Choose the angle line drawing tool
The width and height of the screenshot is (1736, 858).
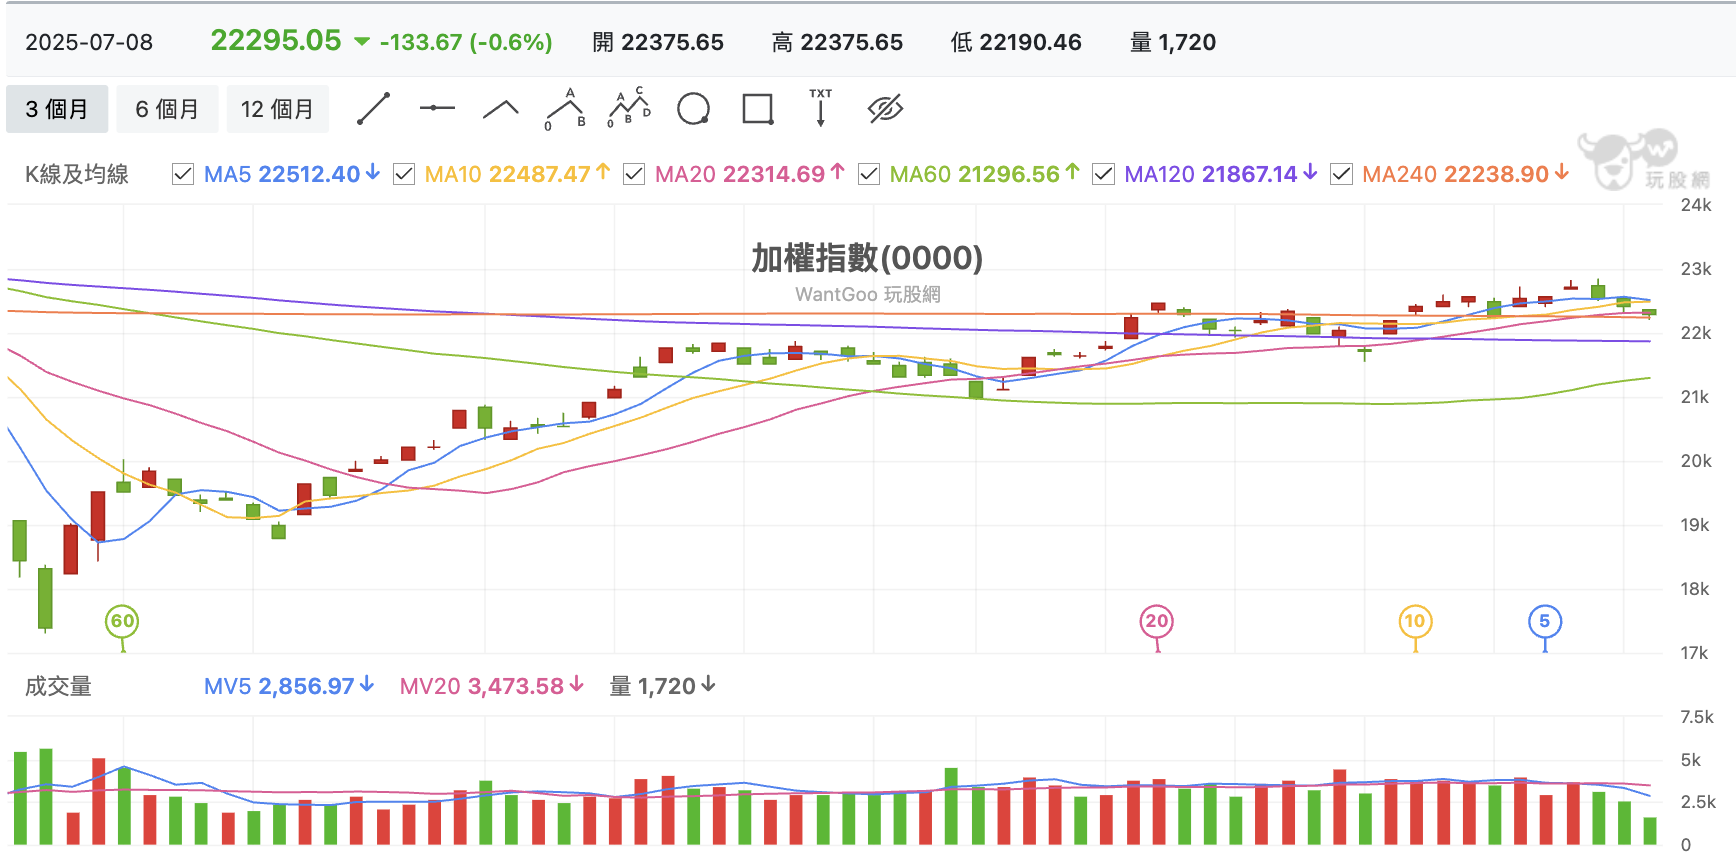501,109
